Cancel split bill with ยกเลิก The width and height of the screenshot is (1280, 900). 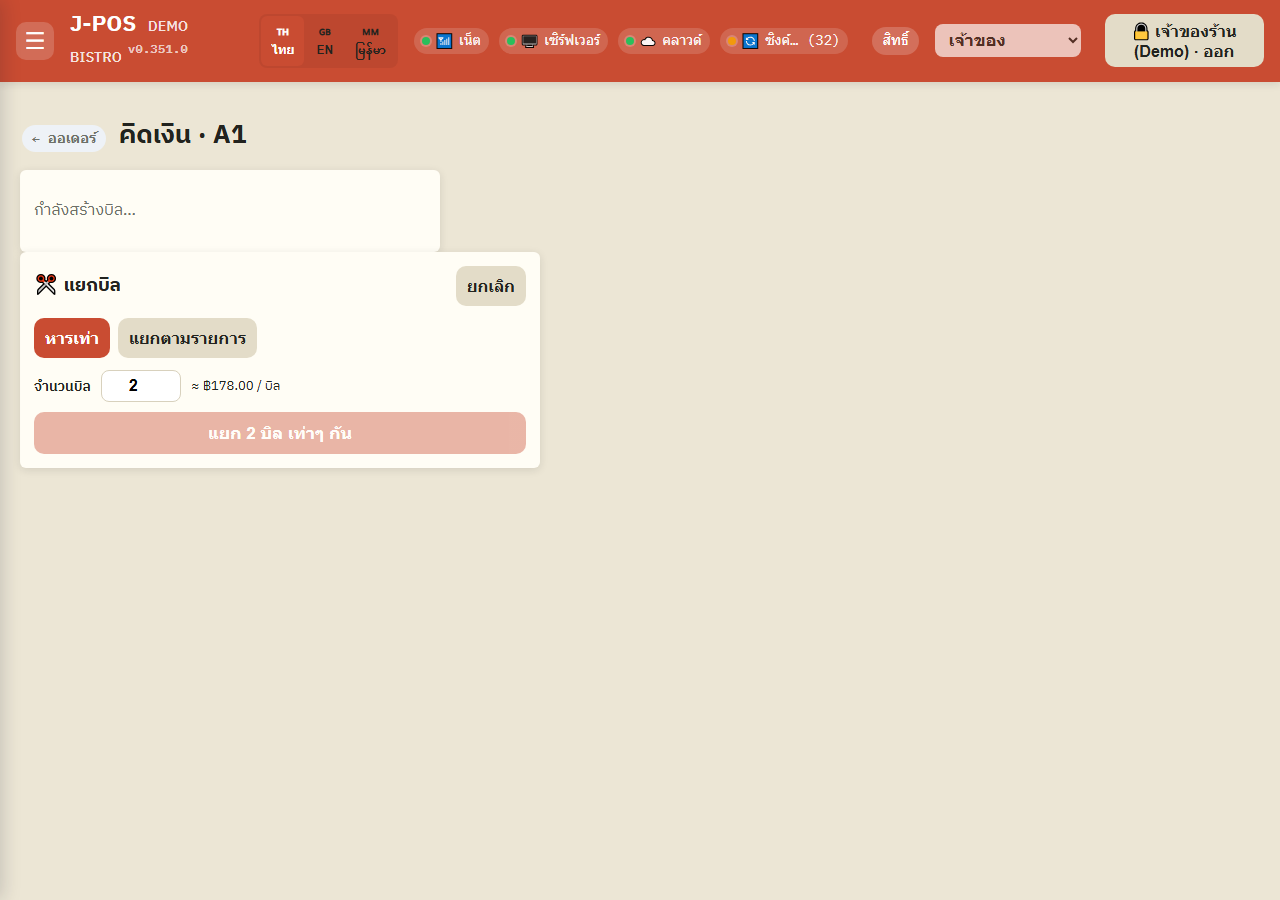491,286
